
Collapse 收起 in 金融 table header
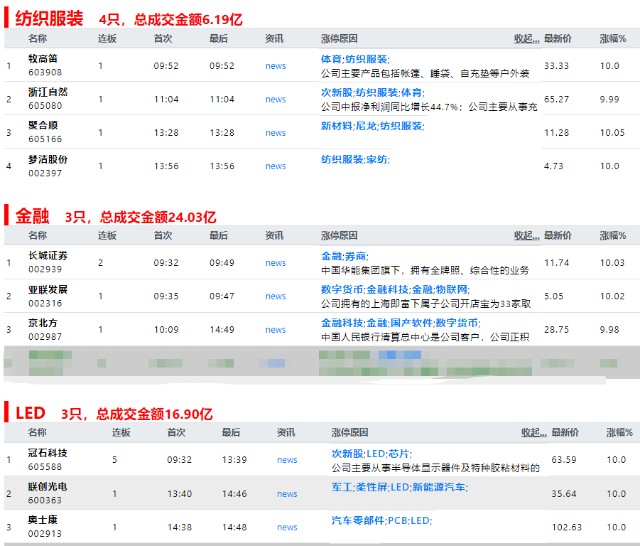pos(527,235)
